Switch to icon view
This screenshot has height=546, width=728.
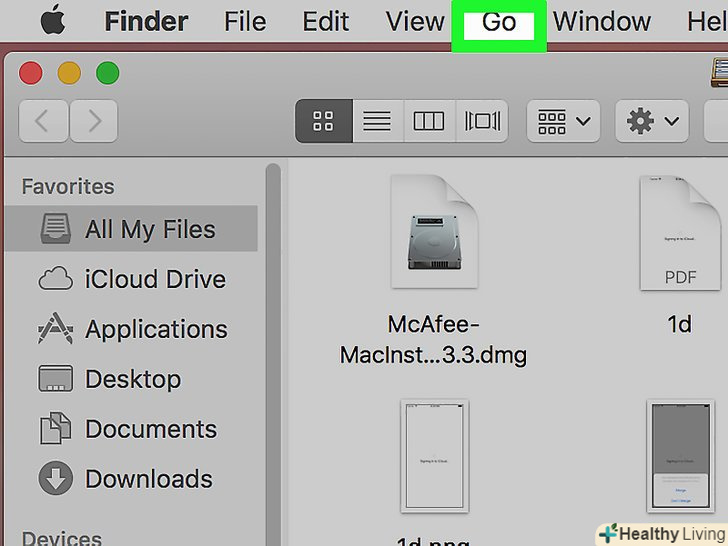click(324, 121)
